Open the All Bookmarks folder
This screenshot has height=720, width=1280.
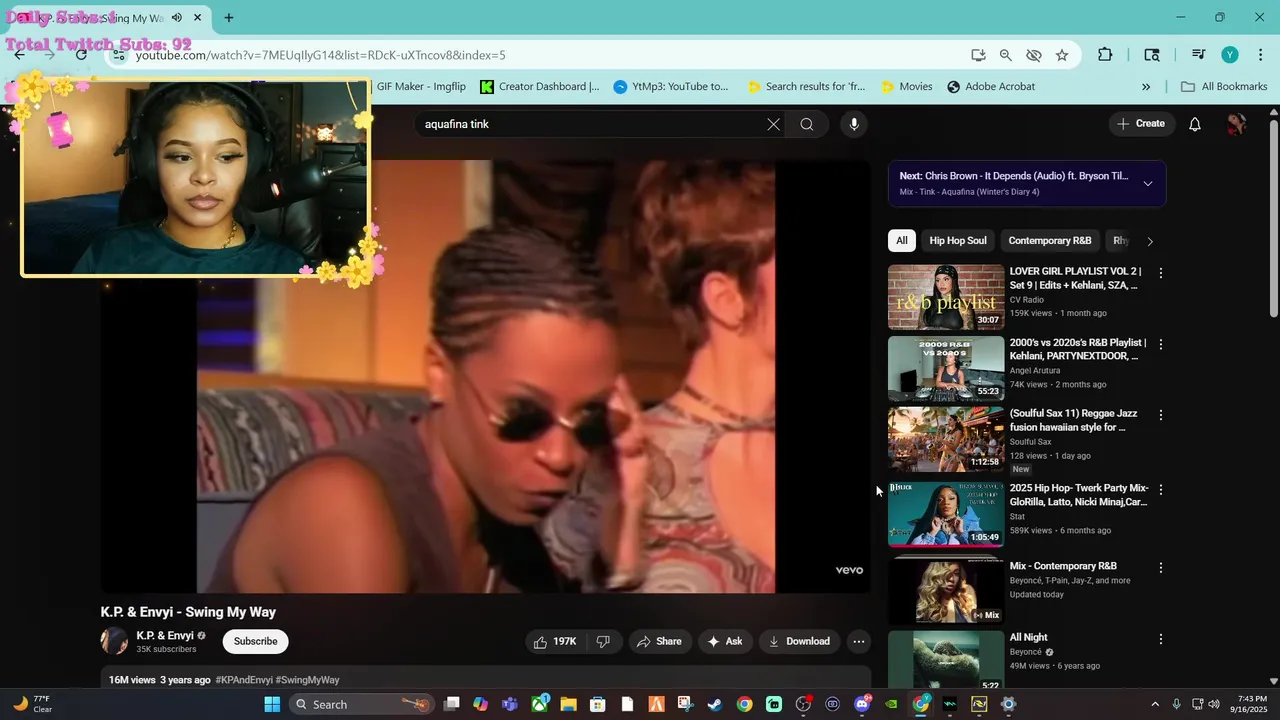click(1224, 87)
